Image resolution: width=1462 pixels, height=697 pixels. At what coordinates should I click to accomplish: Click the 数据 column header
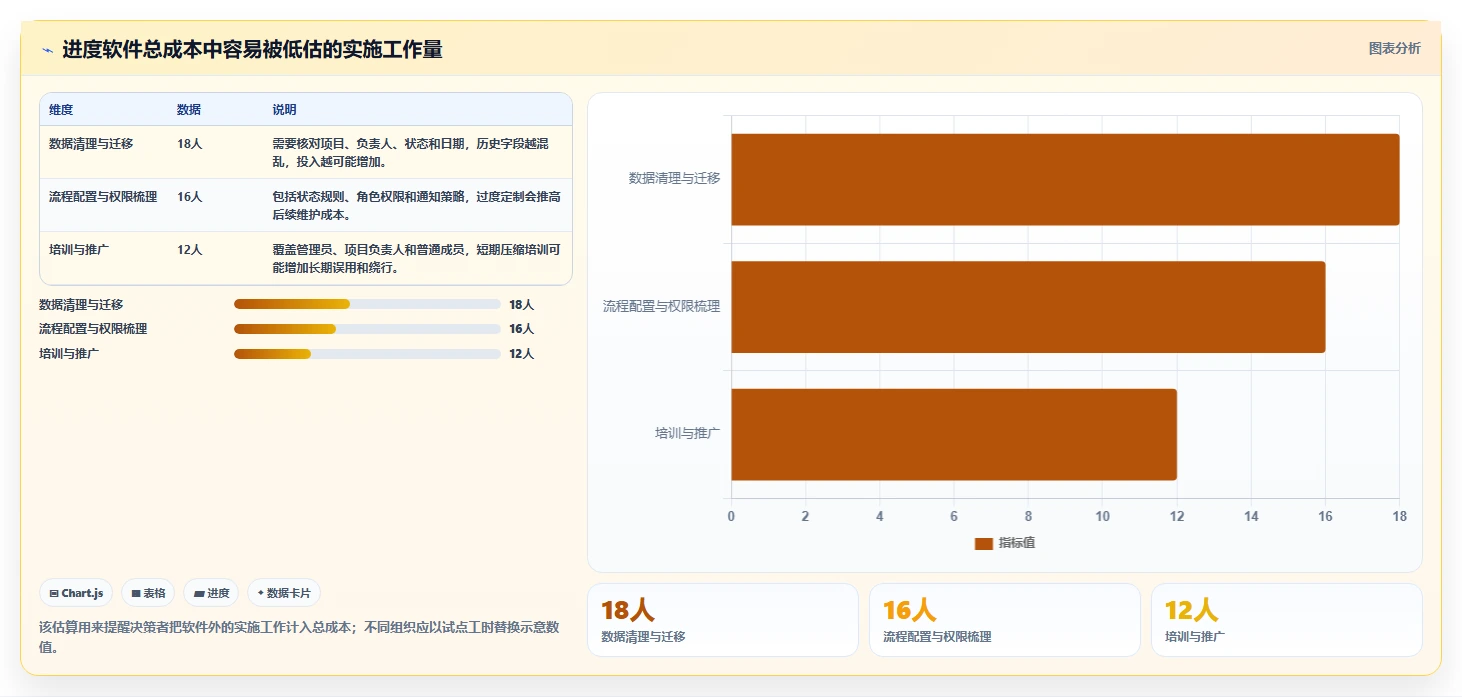(189, 110)
